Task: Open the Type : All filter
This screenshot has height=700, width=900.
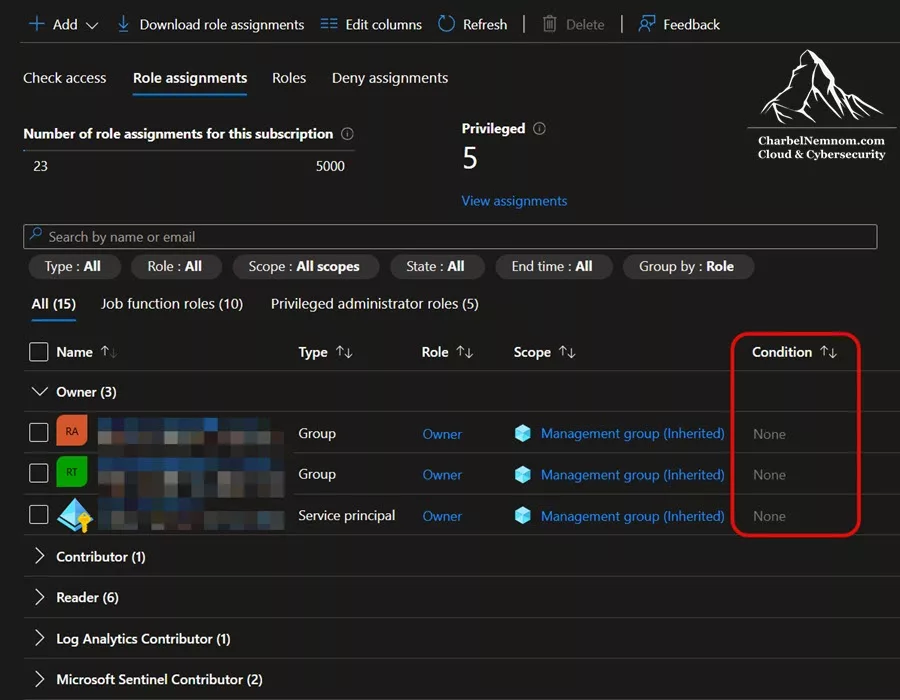Action: pos(73,267)
